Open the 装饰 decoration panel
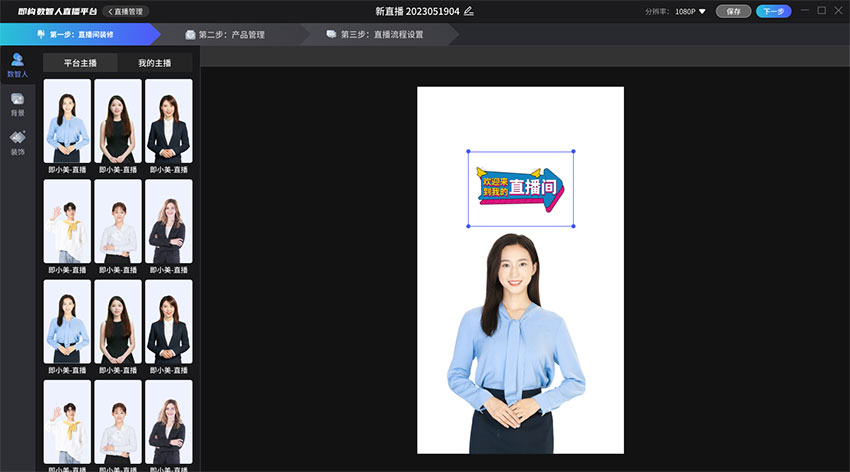This screenshot has width=850, height=472. [x=17, y=143]
